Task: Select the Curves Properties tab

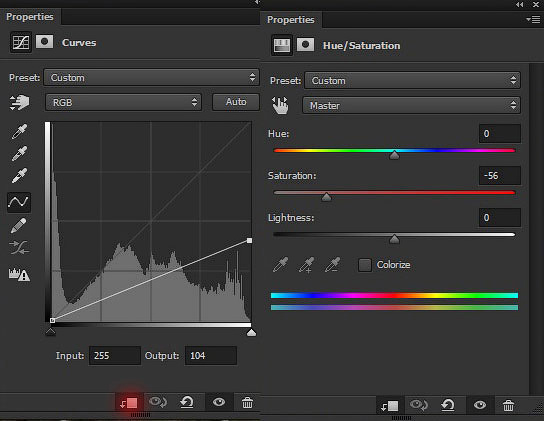Action: (x=30, y=17)
